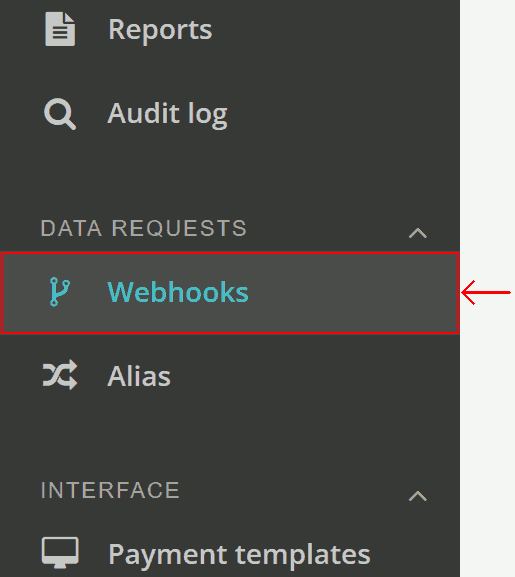Collapse the INTERFACE section chevron
Screen dimensions: 515x577
coord(418,496)
